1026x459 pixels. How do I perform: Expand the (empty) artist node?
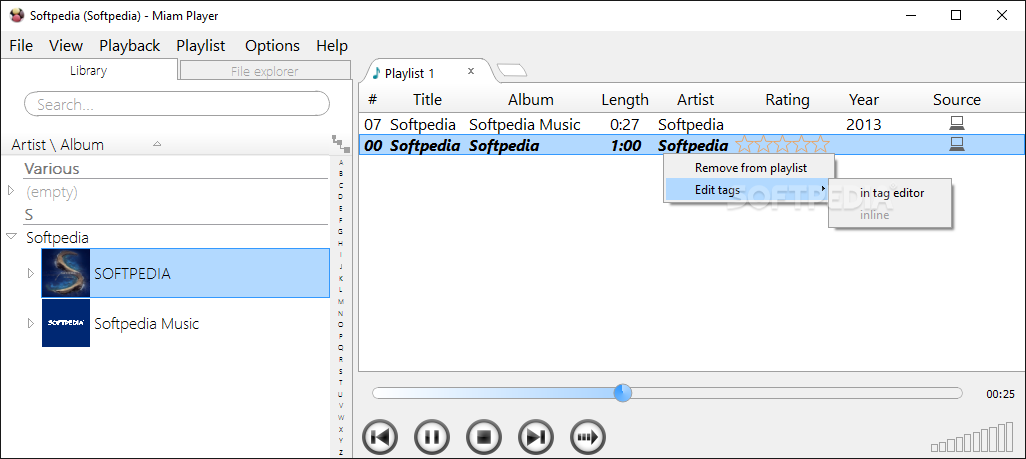point(10,191)
